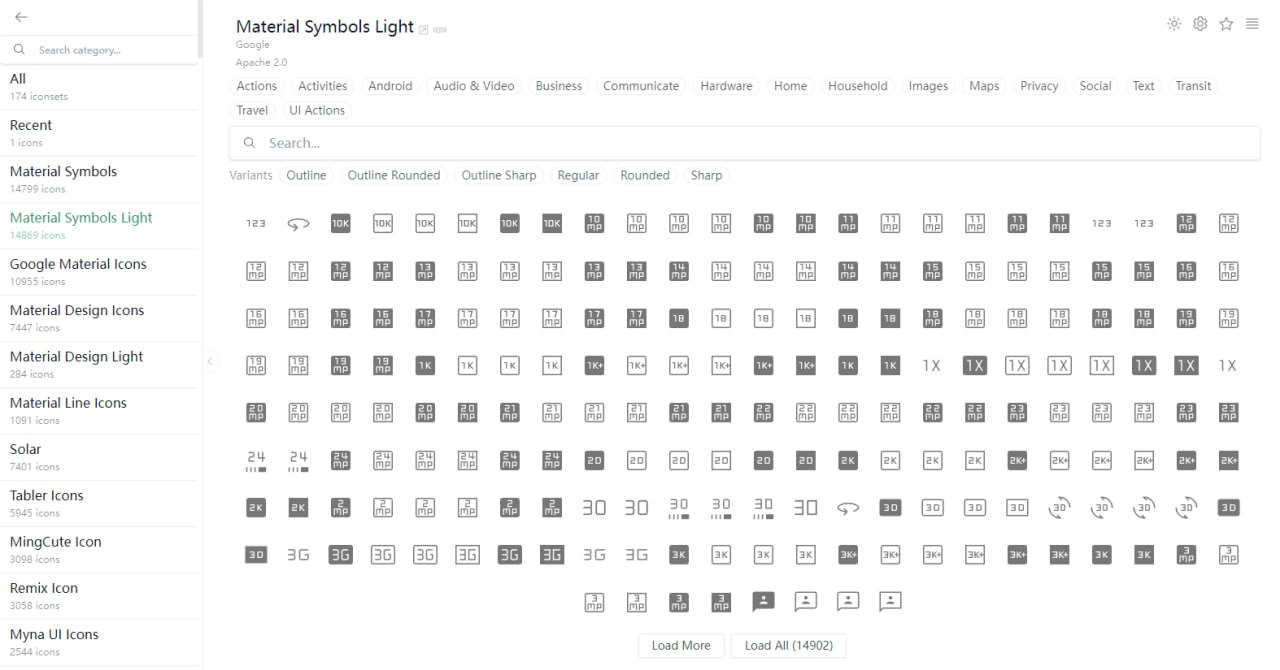Open the Google Material Icons set
The image size is (1280, 670).
(x=78, y=264)
